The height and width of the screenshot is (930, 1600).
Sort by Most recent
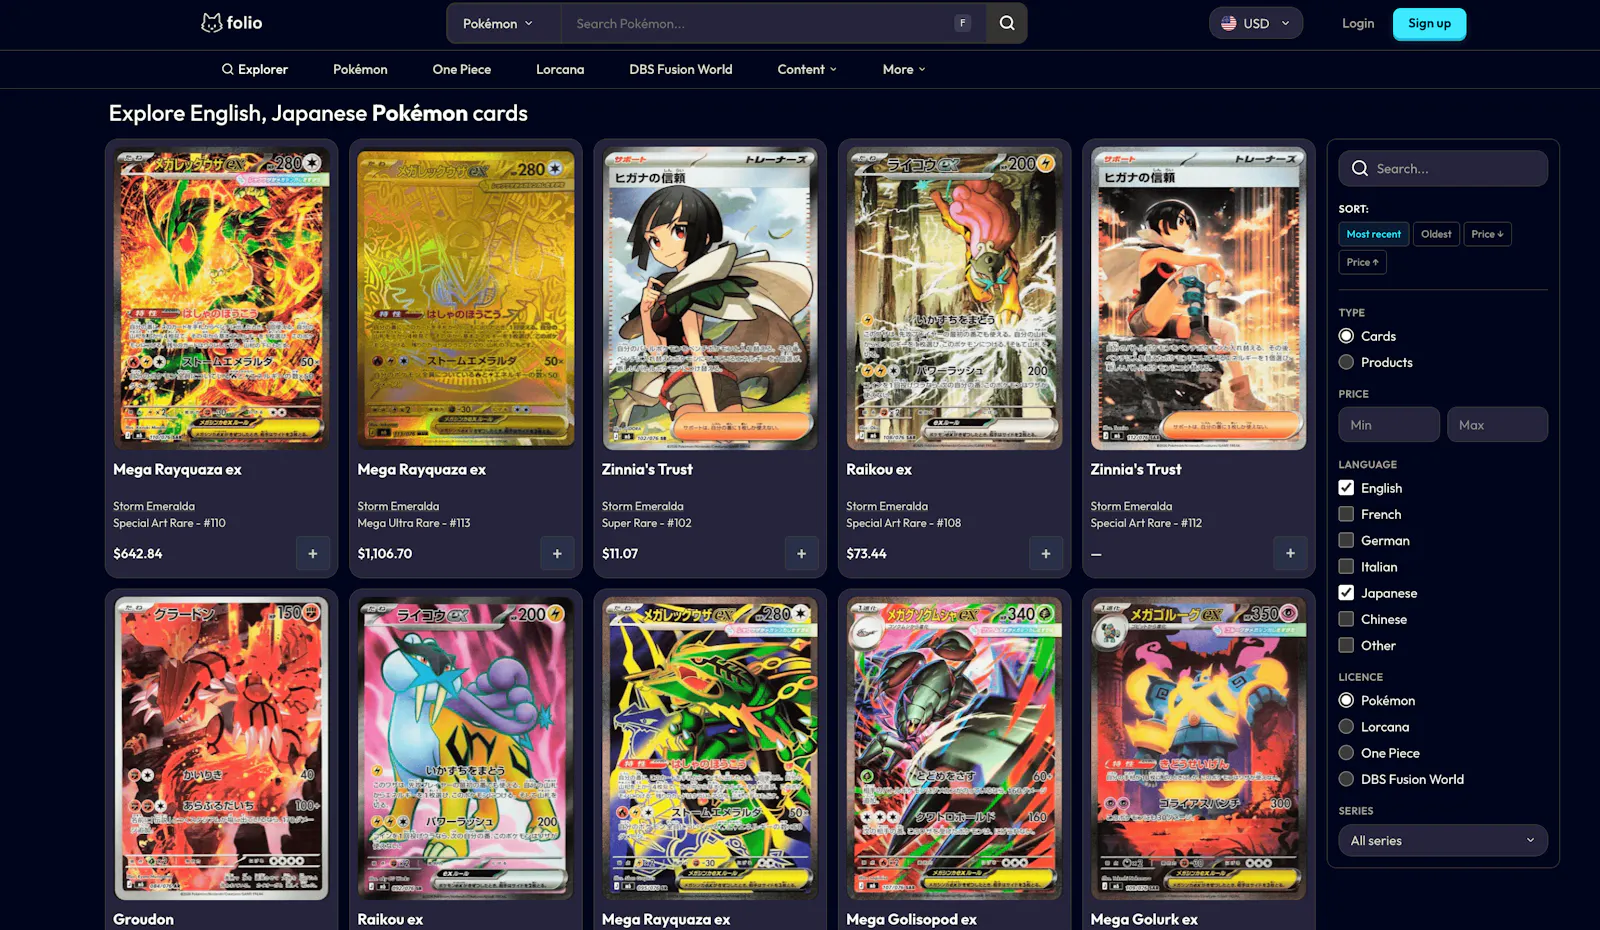point(1374,234)
